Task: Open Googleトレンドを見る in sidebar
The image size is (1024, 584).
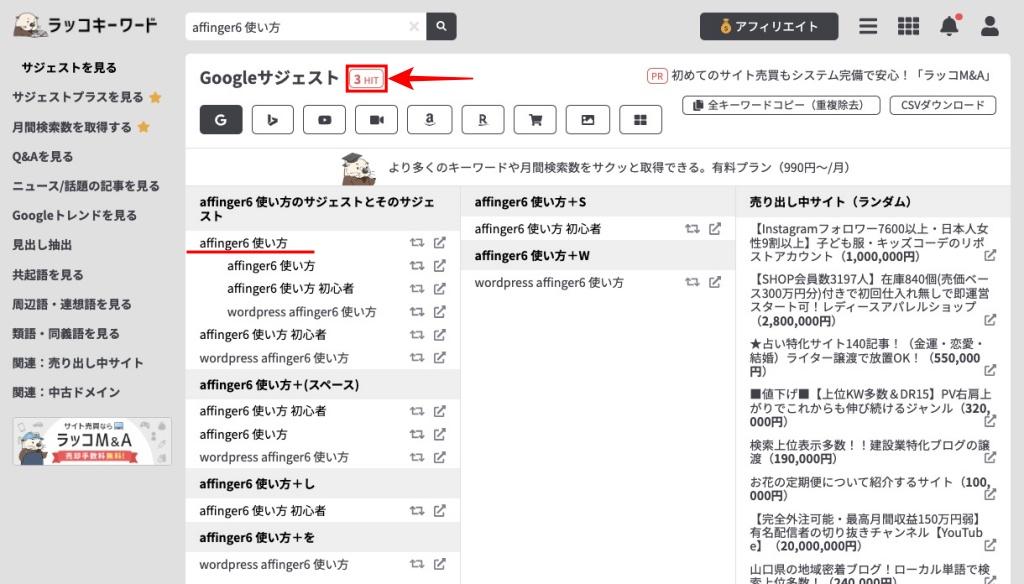Action: click(74, 216)
